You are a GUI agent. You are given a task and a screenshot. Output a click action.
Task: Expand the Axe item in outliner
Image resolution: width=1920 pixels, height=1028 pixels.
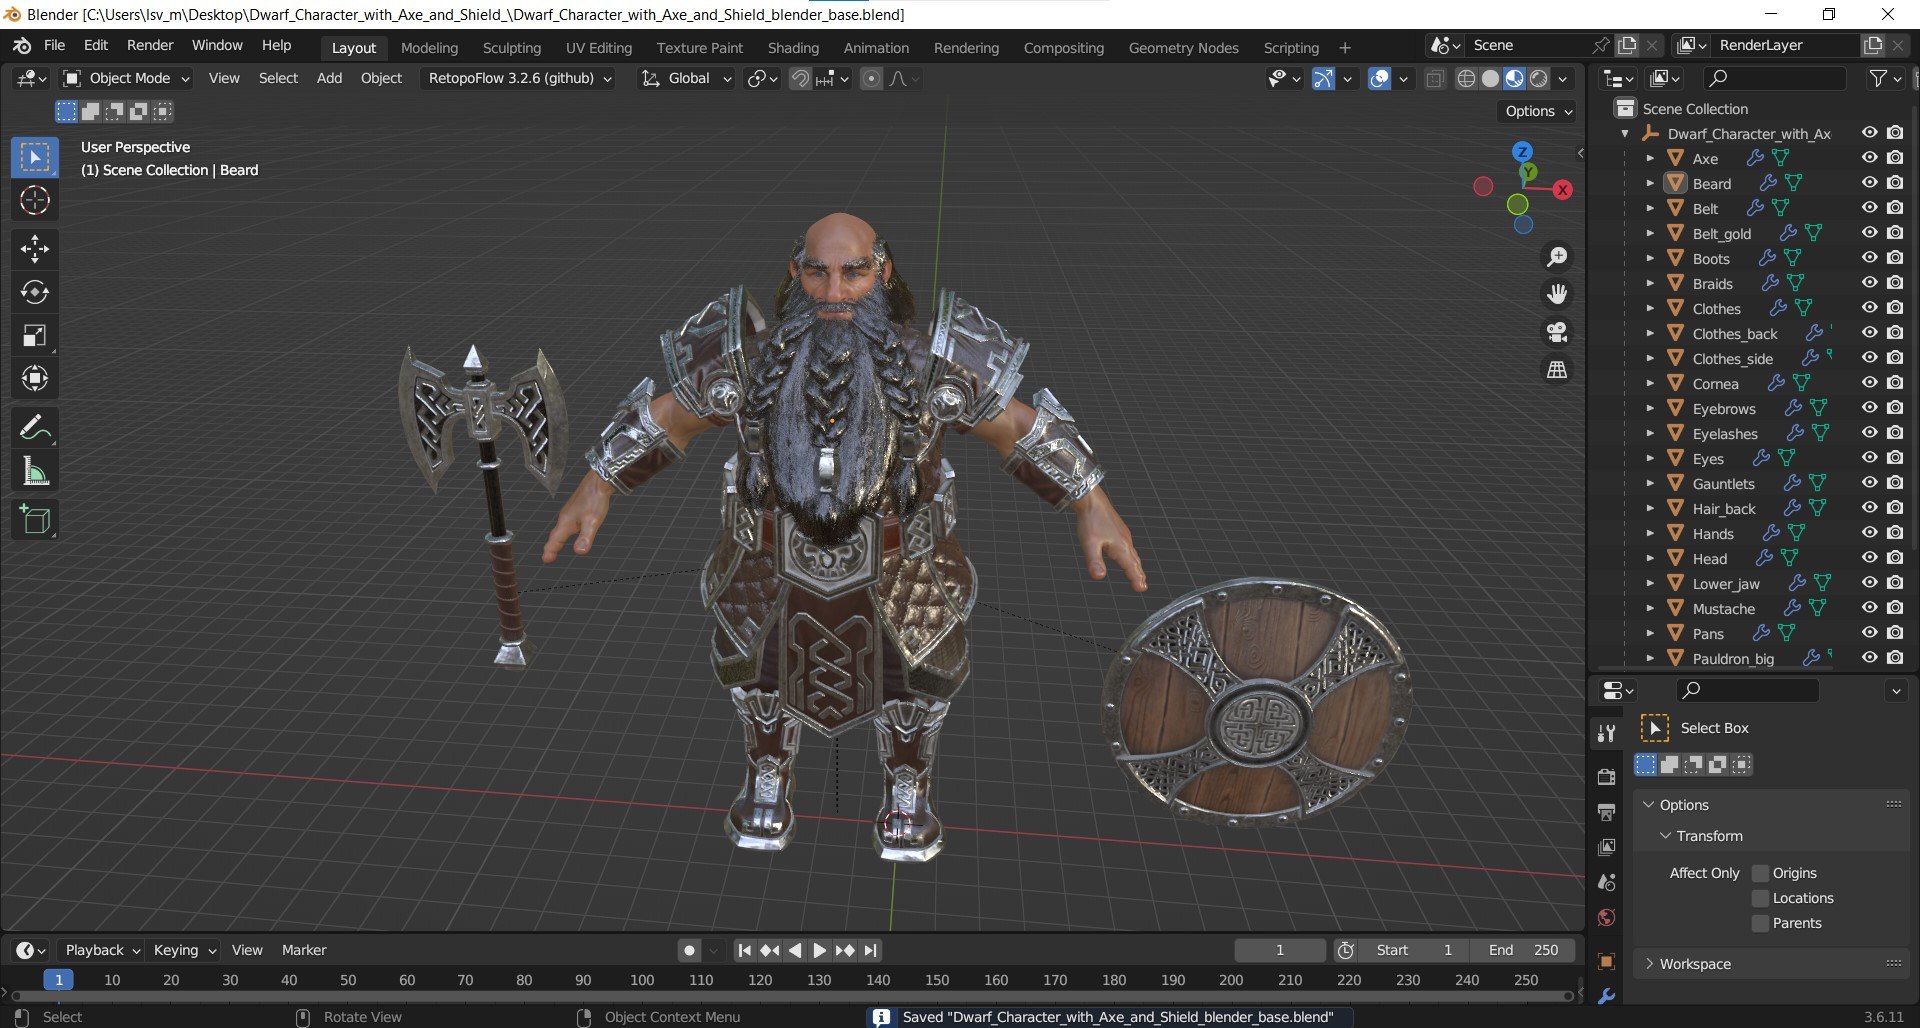[1650, 158]
